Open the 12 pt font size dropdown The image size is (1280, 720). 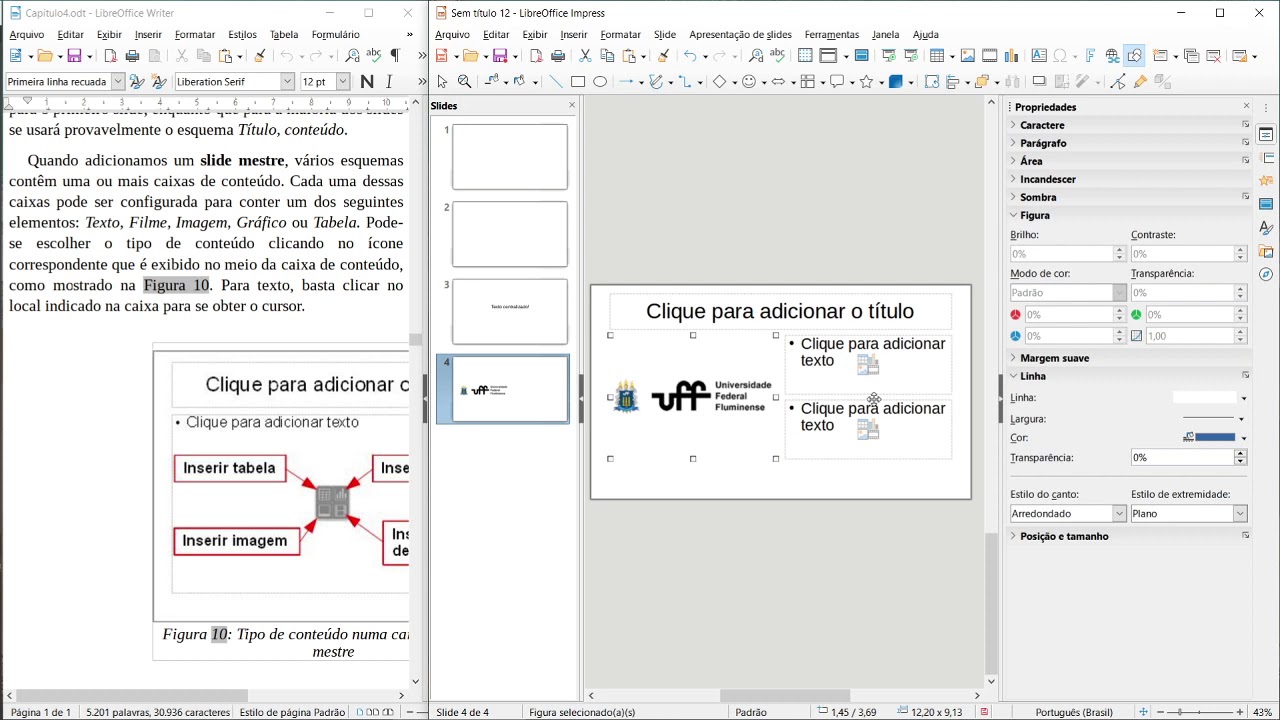(x=344, y=82)
